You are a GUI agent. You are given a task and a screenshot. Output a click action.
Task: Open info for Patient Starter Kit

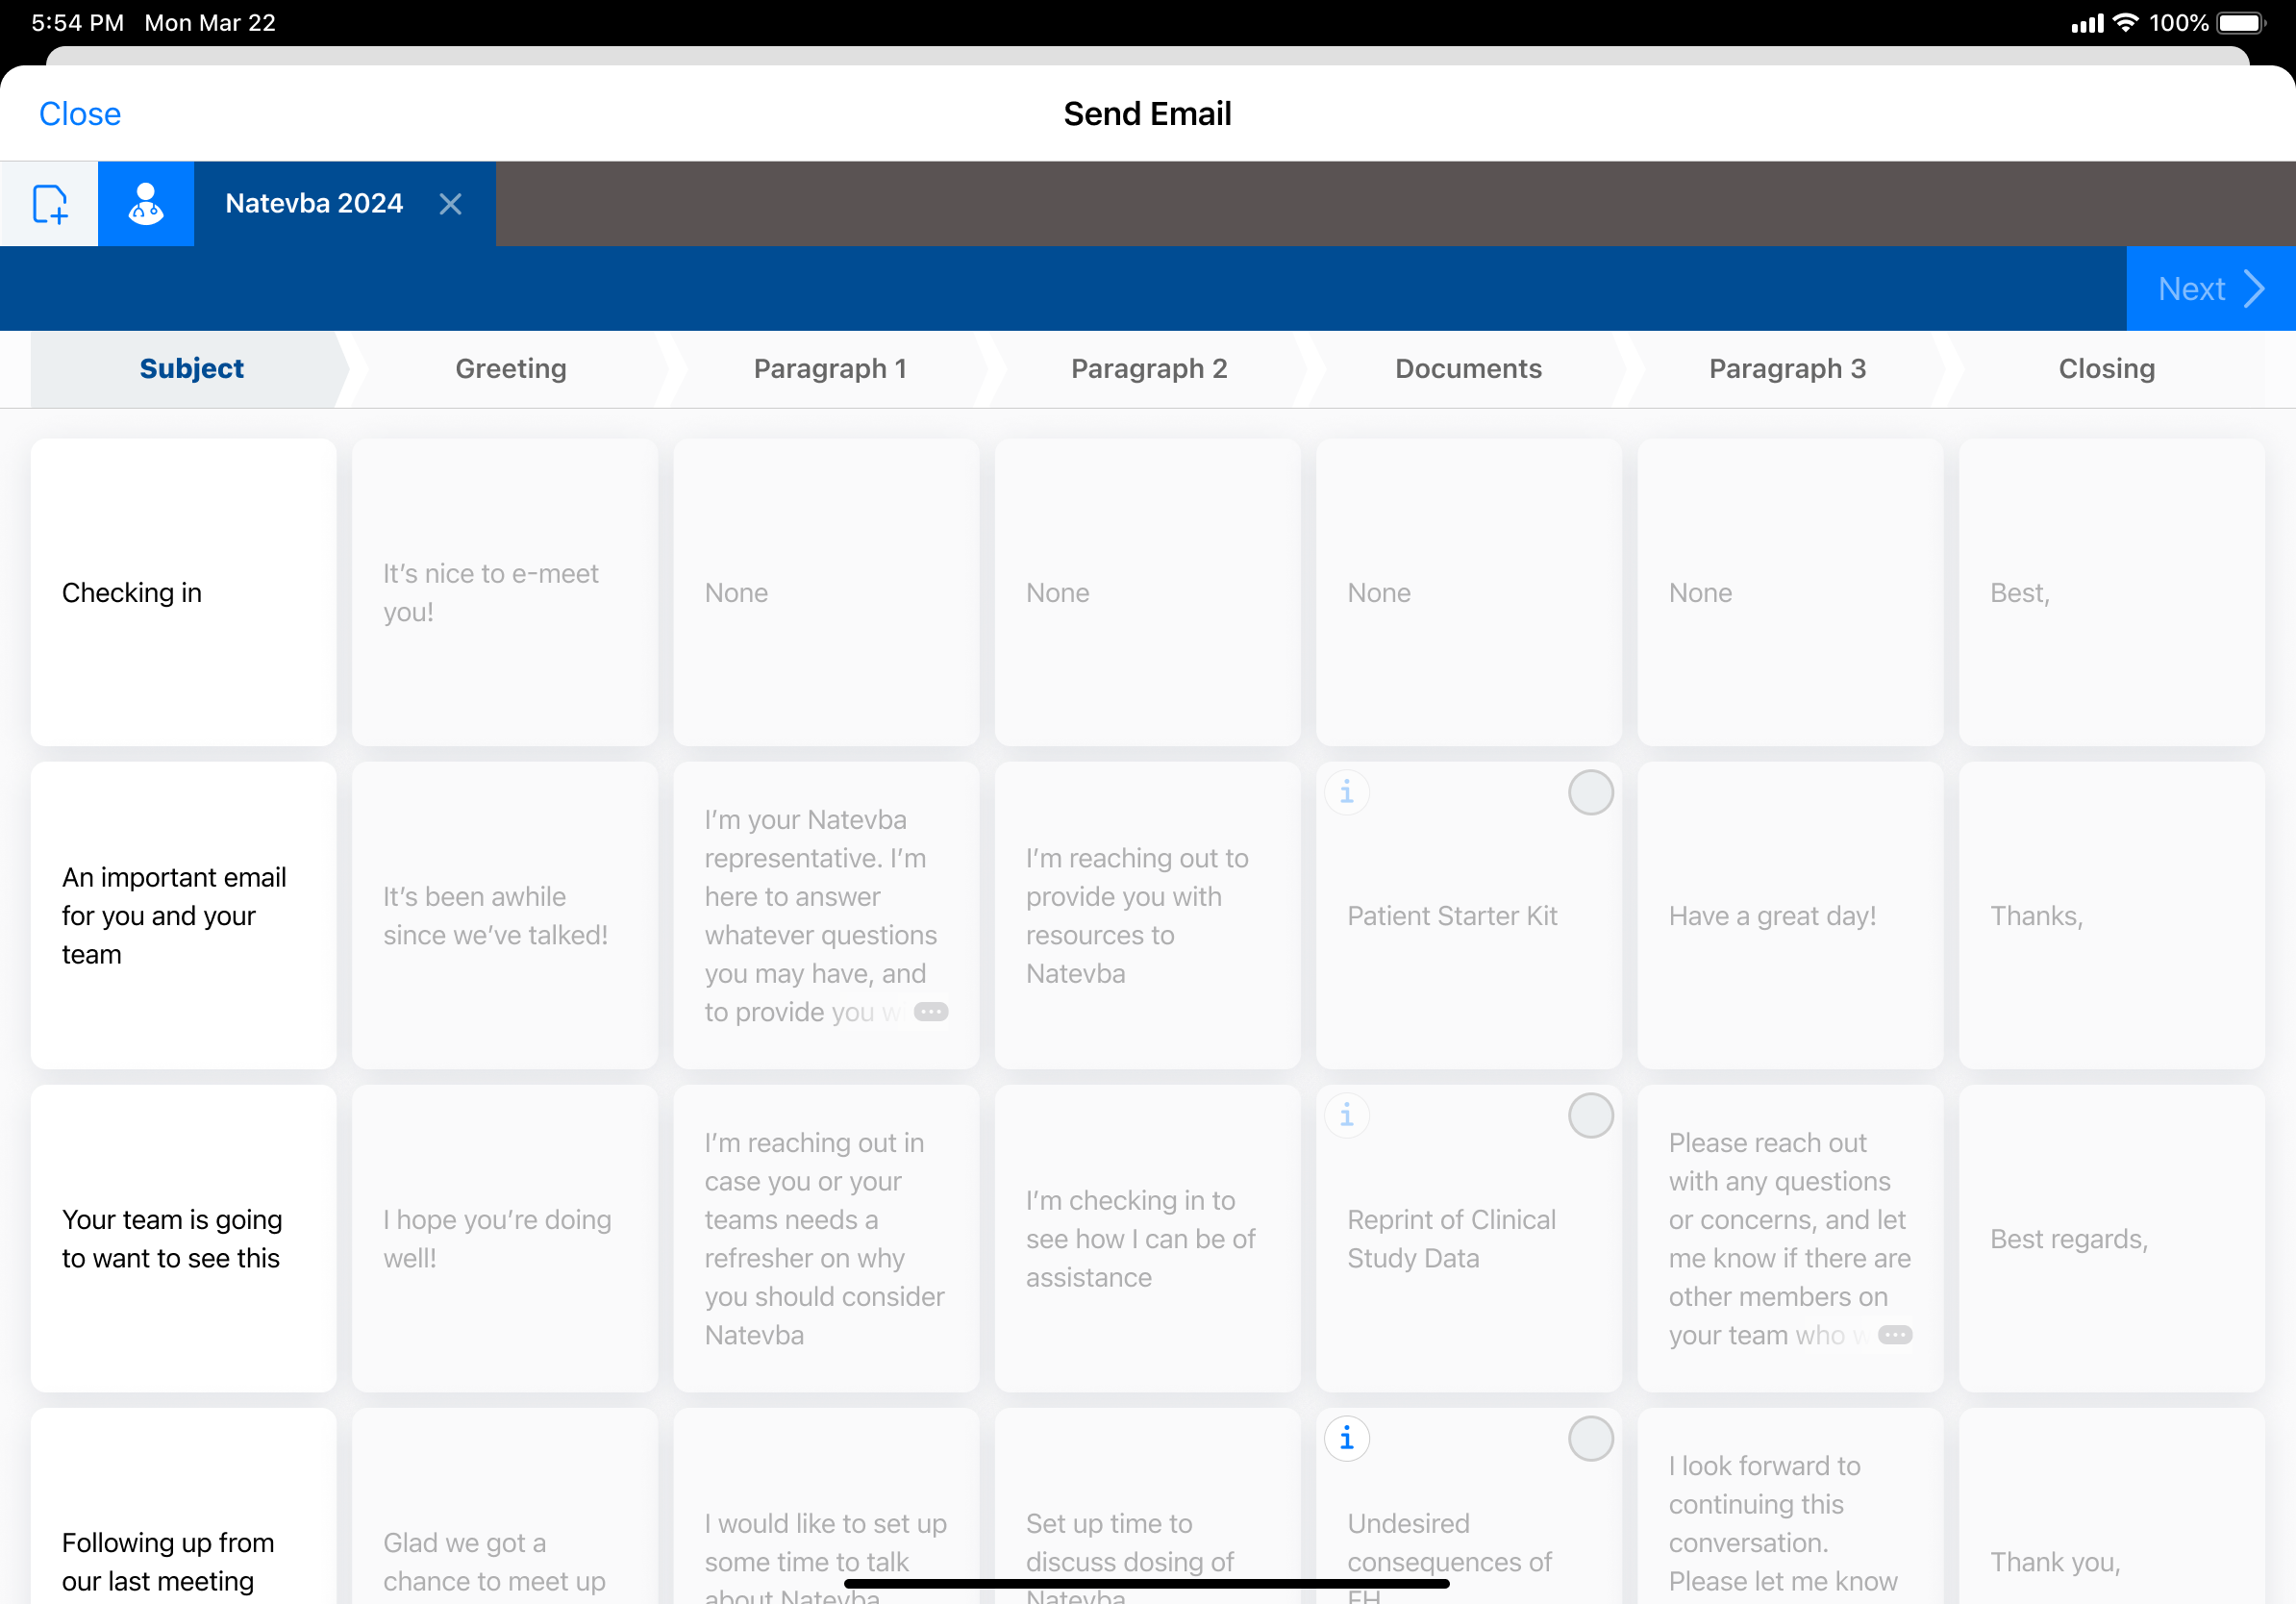tap(1346, 793)
